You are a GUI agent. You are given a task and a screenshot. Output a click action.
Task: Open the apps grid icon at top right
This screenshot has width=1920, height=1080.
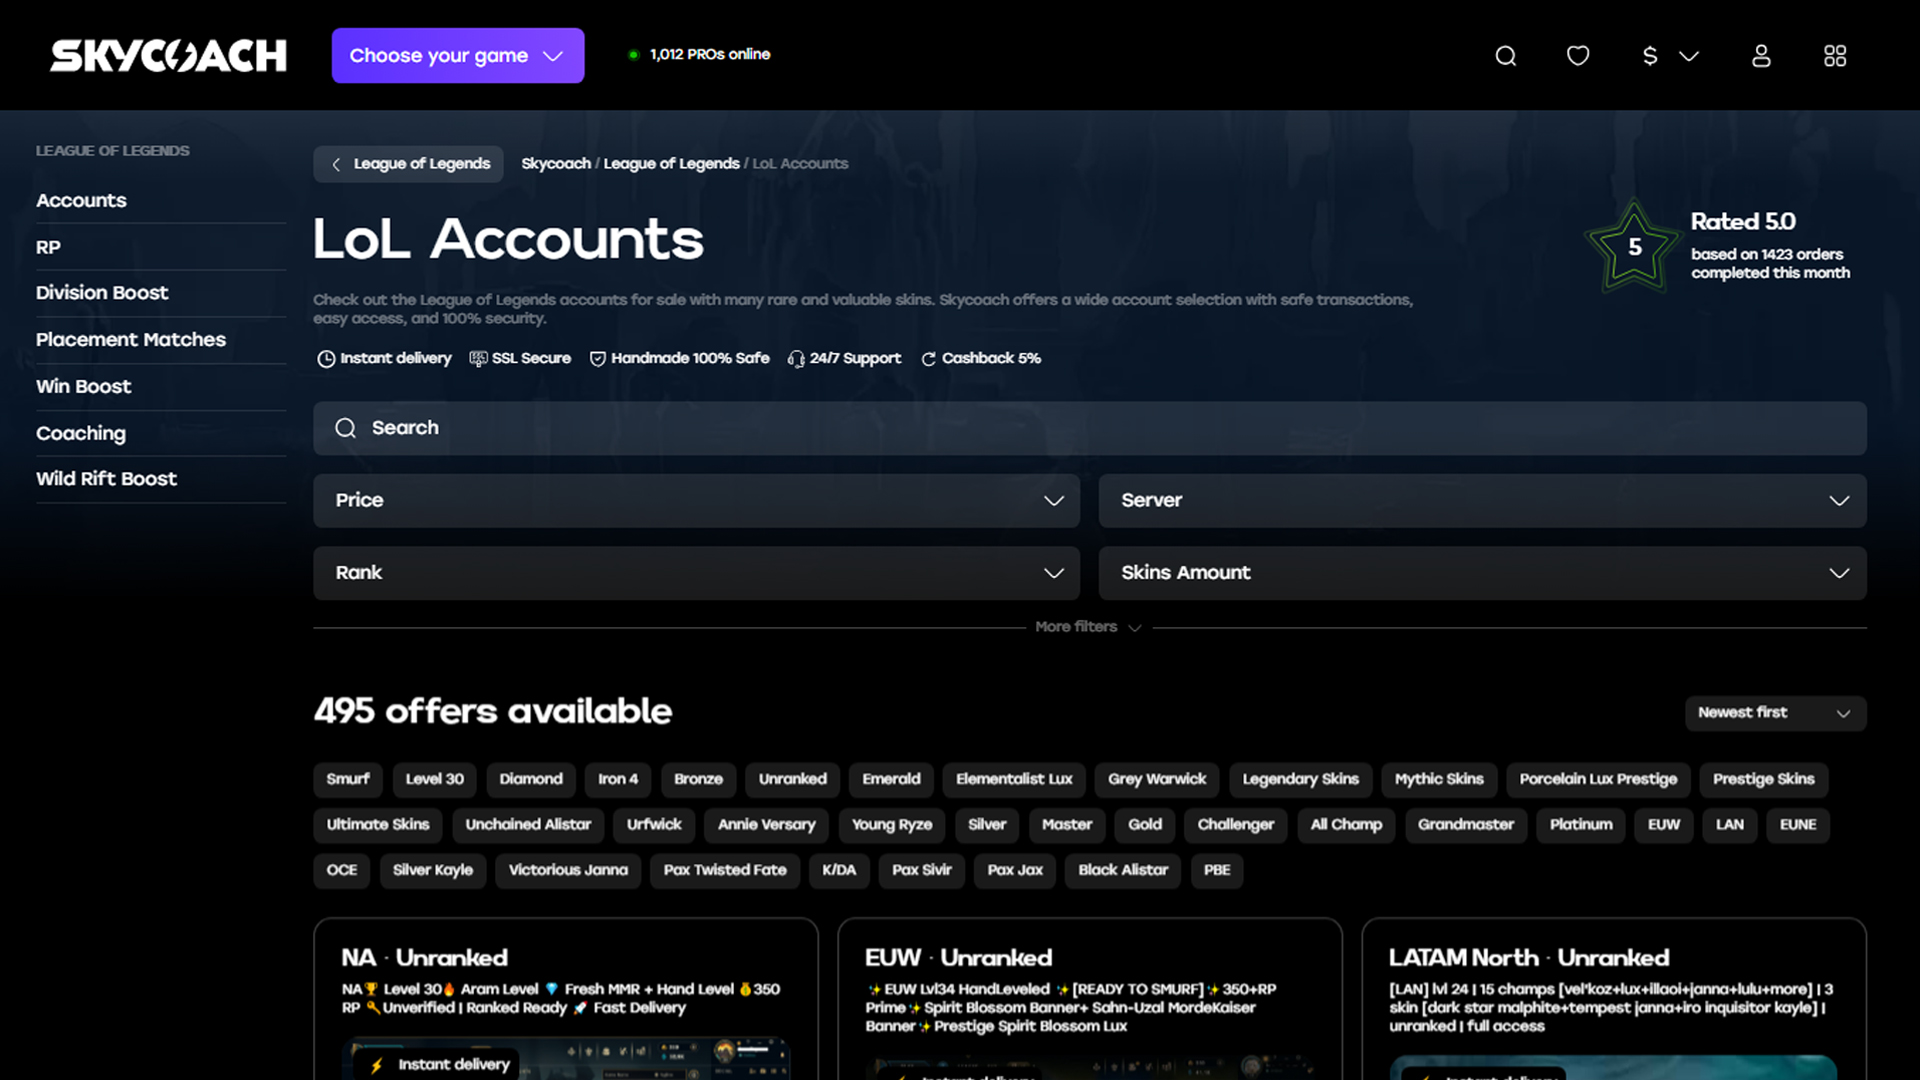point(1835,55)
